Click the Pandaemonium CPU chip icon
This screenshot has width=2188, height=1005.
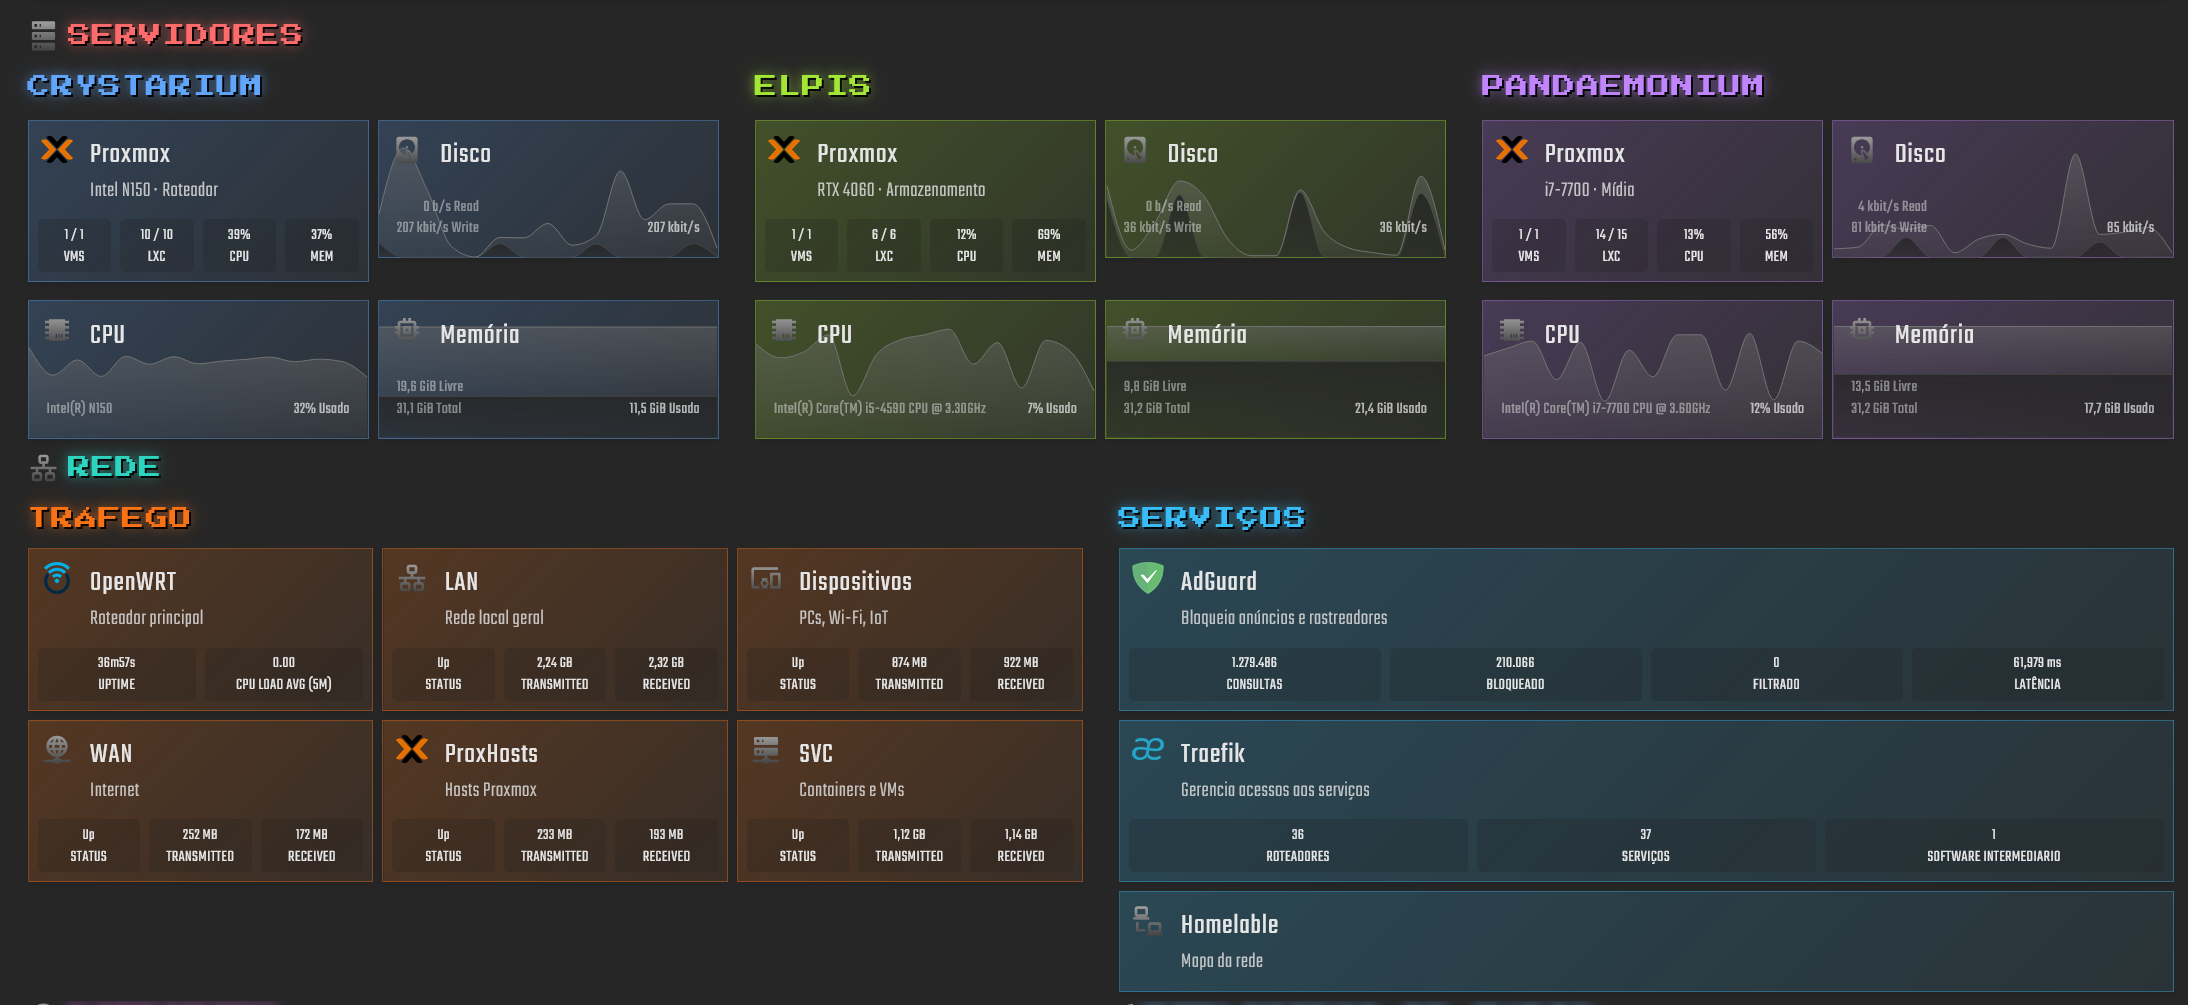(1512, 329)
